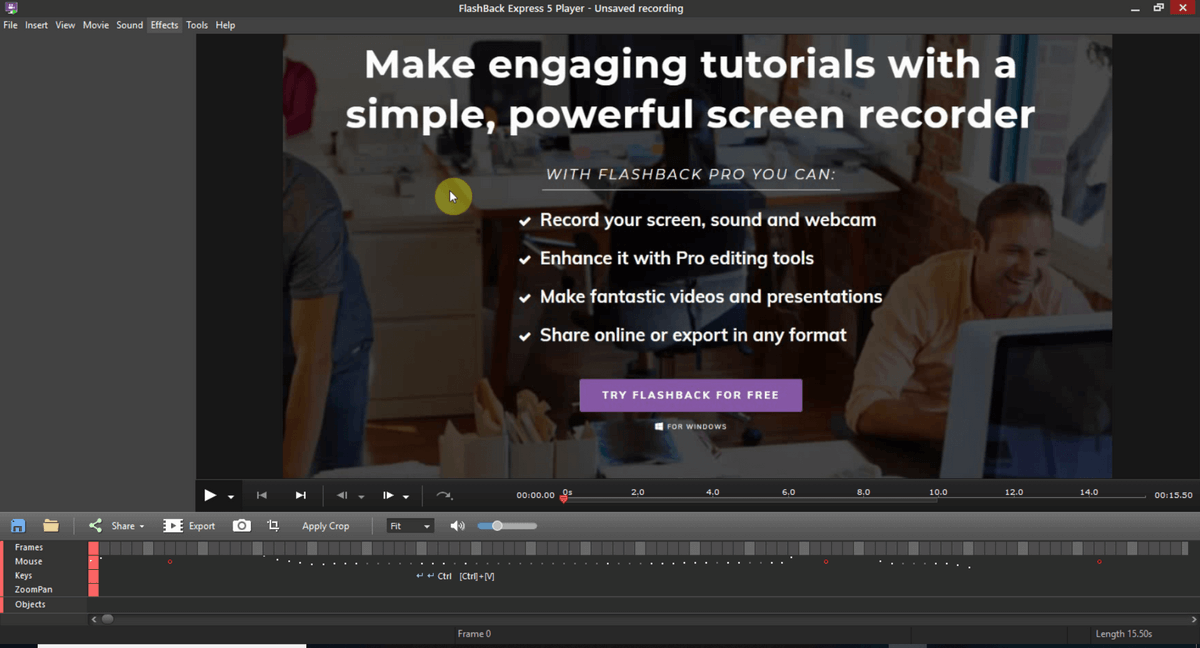Jump to the start of the recording

(x=262, y=495)
